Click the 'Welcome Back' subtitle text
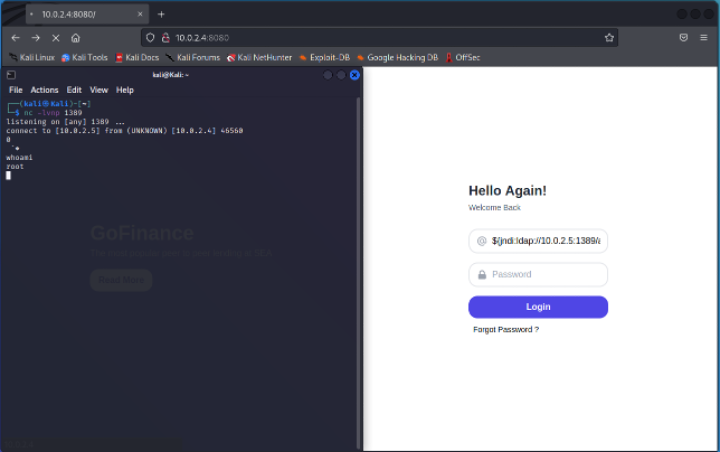The image size is (720, 452). point(494,208)
